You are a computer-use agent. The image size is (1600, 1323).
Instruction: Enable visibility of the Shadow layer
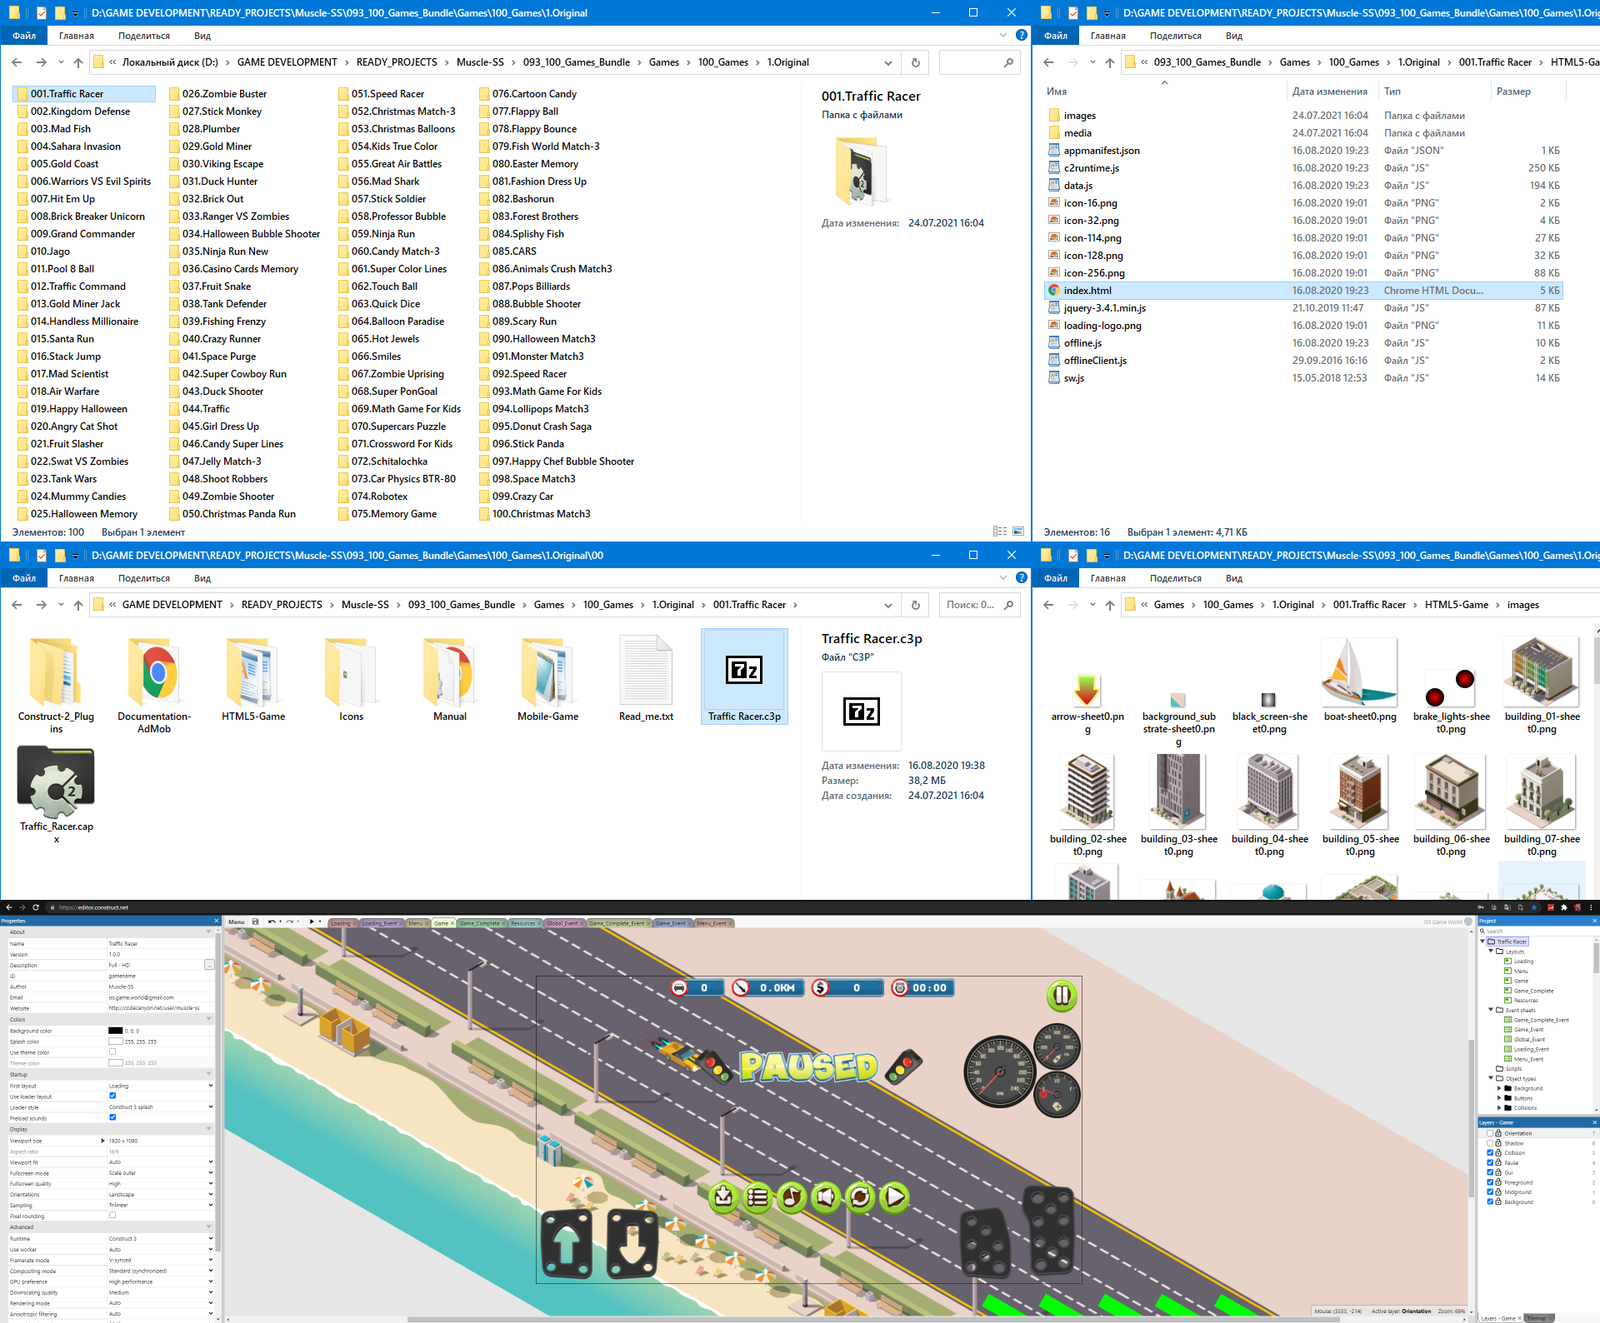(1490, 1143)
